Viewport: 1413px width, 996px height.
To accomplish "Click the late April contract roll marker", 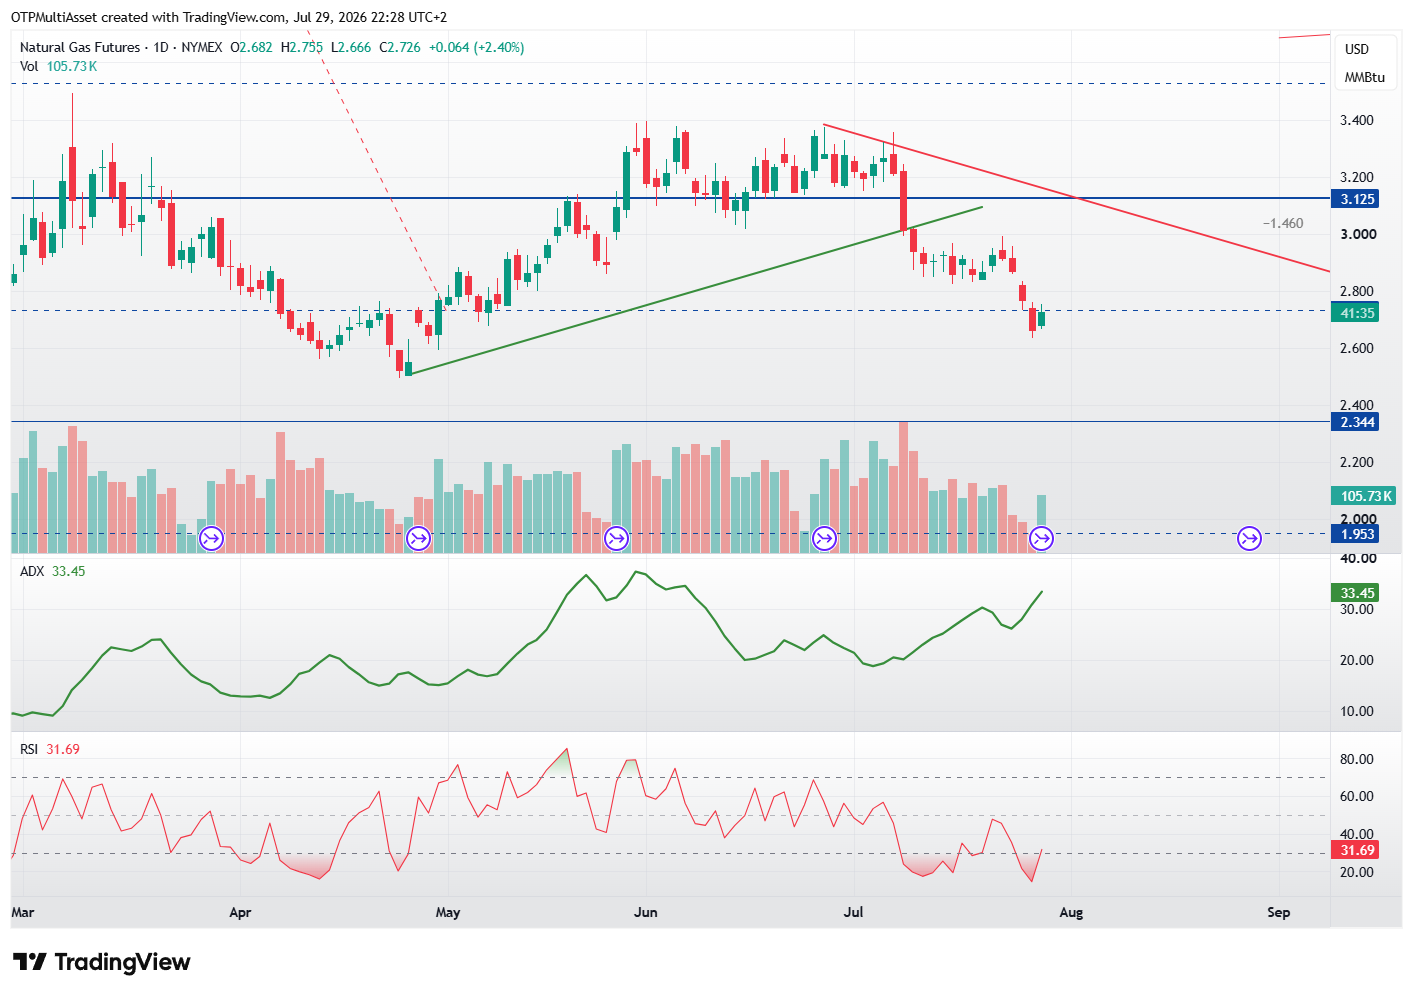I will [418, 539].
